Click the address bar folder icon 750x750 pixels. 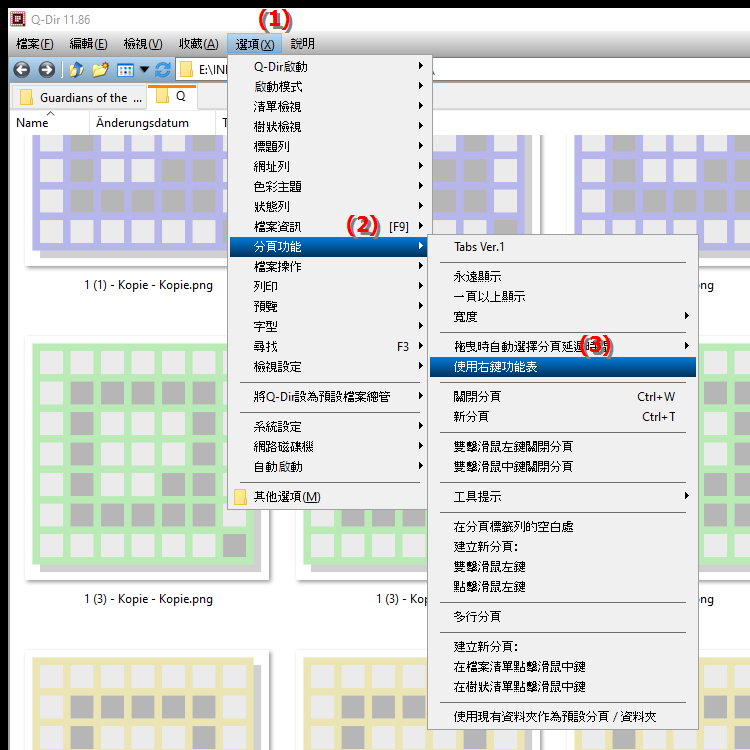coord(186,70)
